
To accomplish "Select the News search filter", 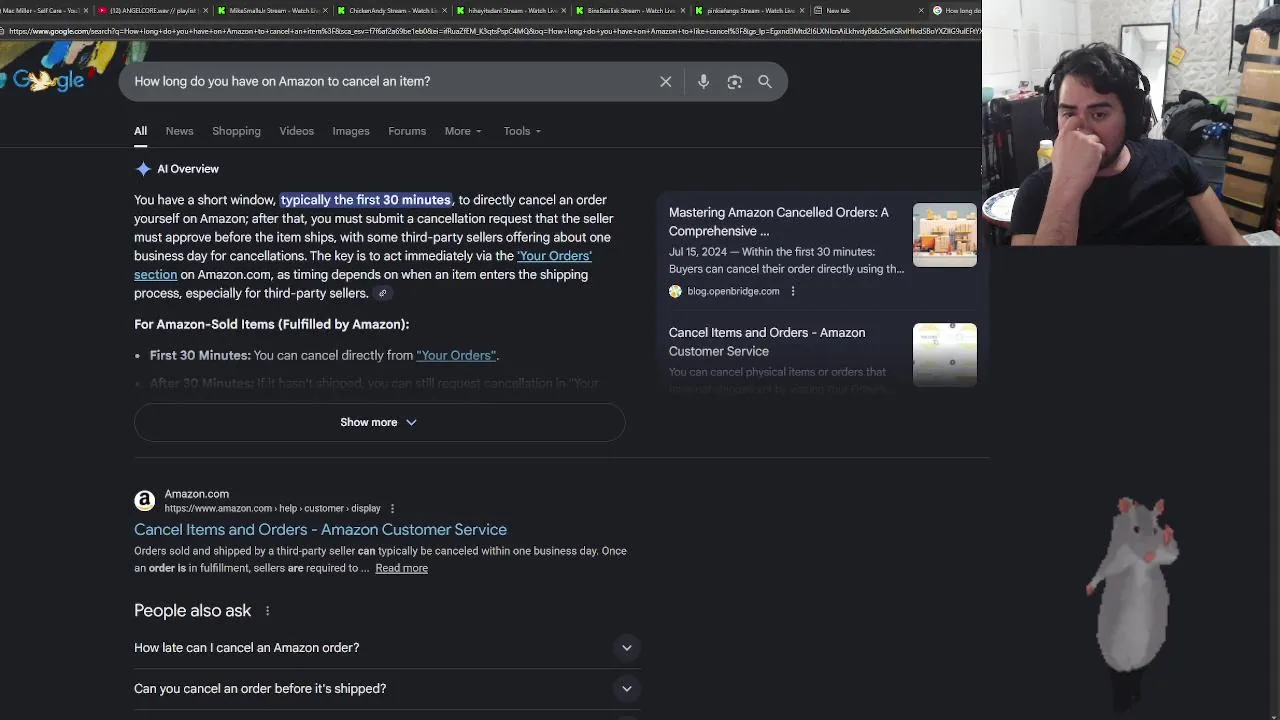I will pyautogui.click(x=179, y=131).
